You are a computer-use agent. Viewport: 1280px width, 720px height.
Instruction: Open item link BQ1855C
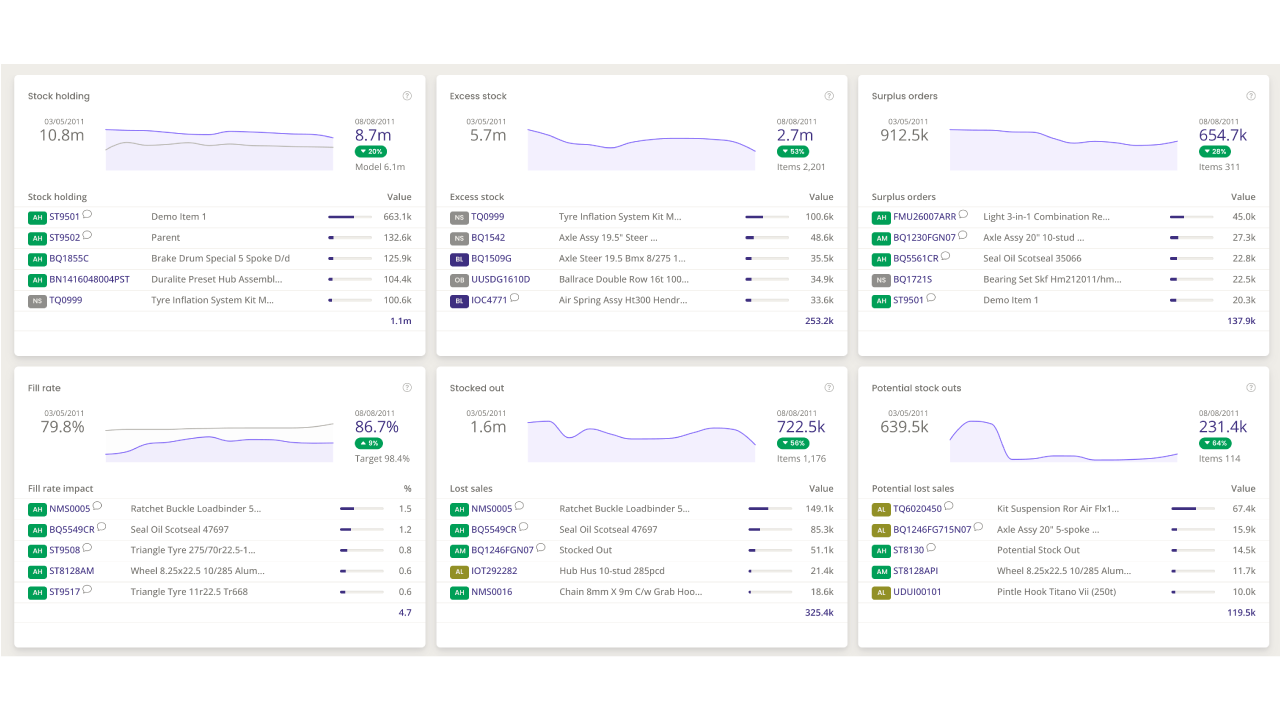coord(69,259)
